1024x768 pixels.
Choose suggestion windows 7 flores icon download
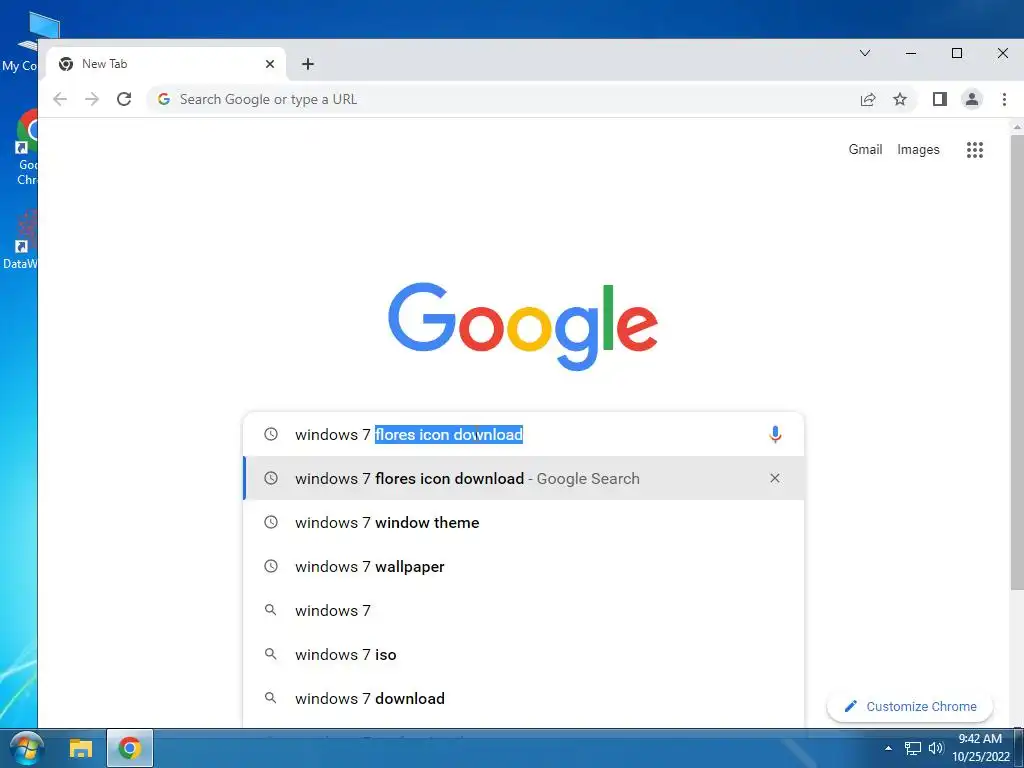(523, 478)
